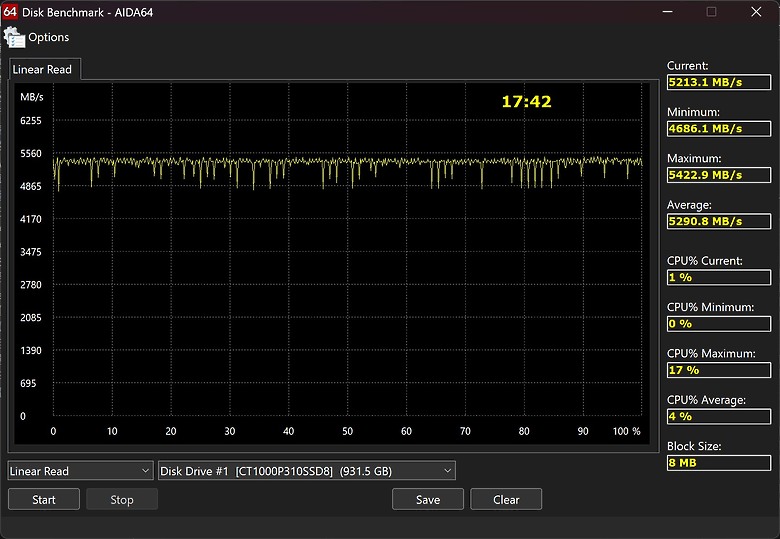Open the Disk Drive #1 selection dropdown

(x=306, y=471)
